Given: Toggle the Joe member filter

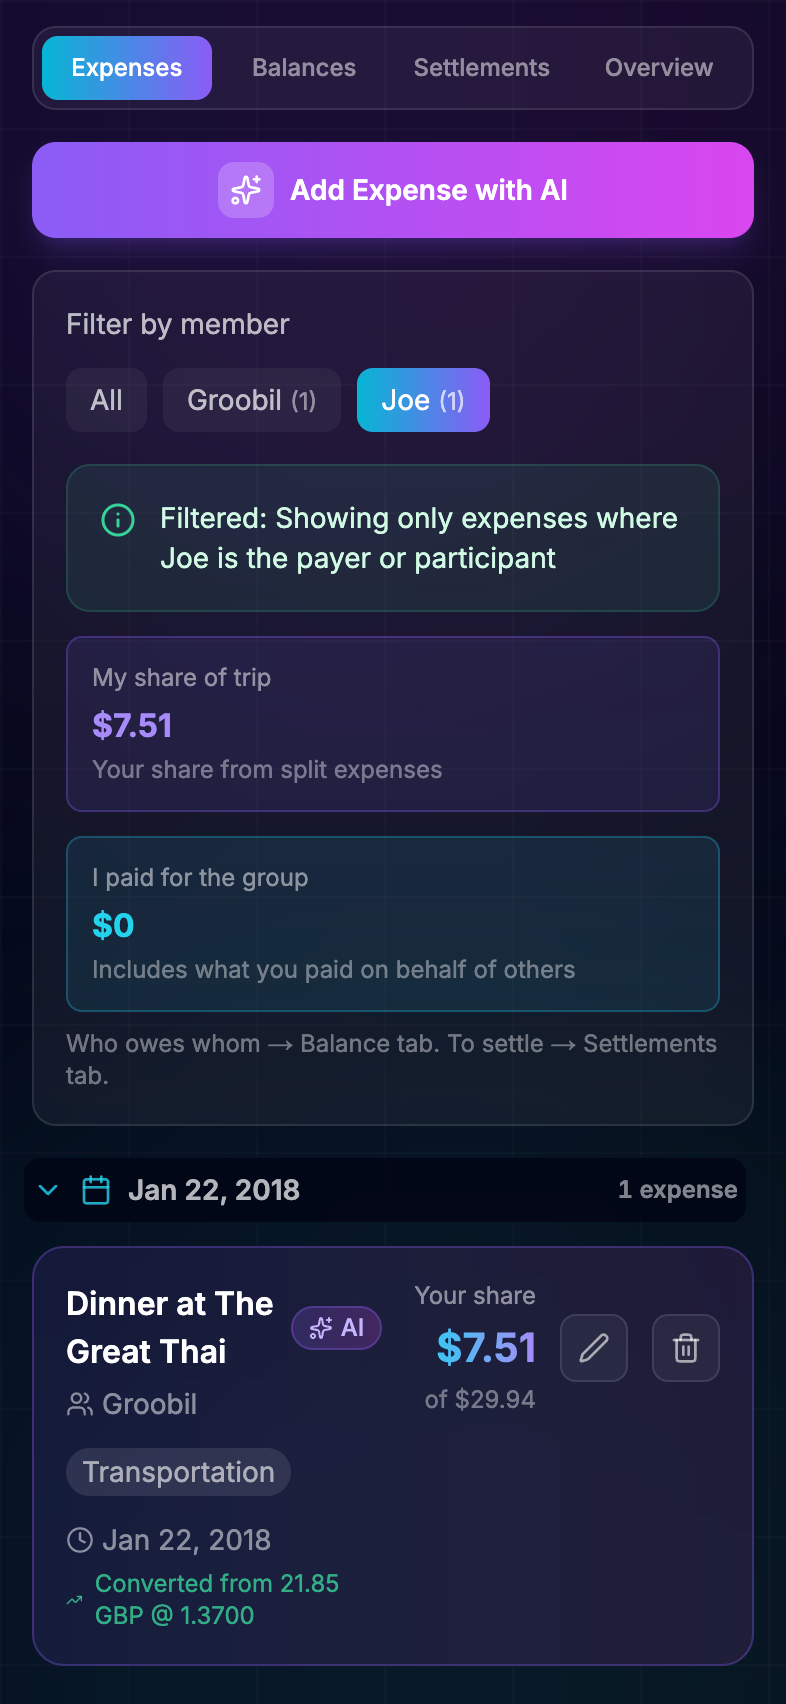Looking at the screenshot, I should point(423,400).
